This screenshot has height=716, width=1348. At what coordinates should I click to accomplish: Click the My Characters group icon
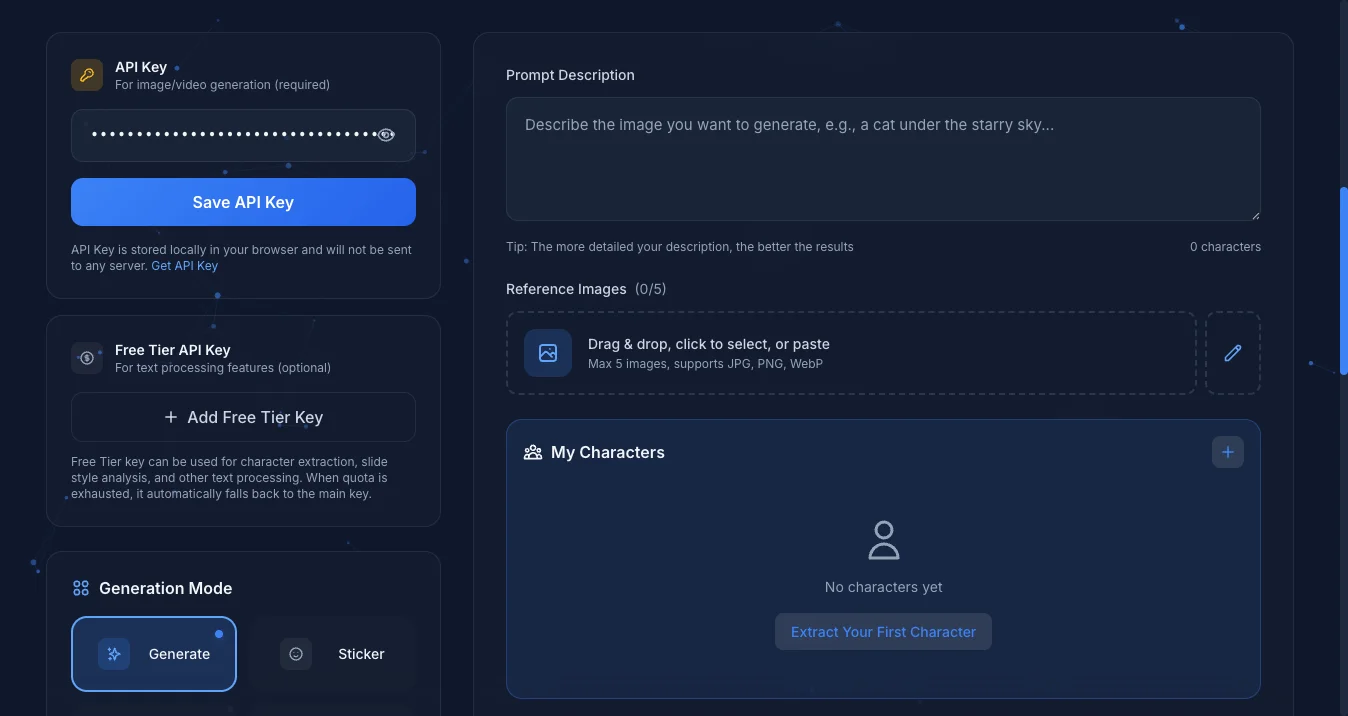(531, 451)
